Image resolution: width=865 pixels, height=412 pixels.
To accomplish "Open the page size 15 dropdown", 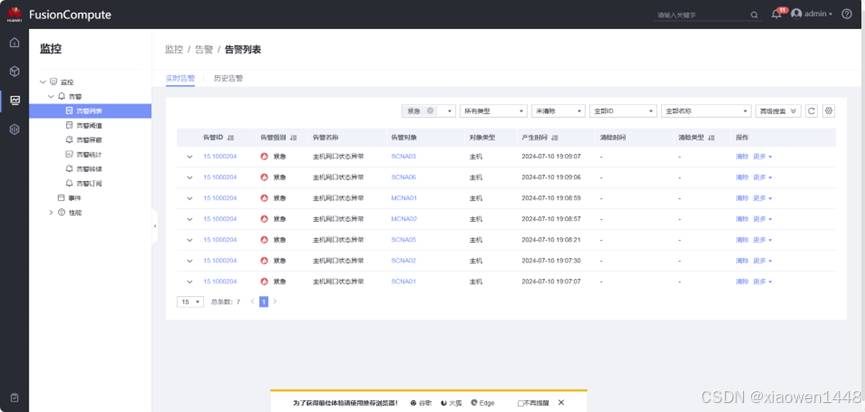I will coord(190,301).
